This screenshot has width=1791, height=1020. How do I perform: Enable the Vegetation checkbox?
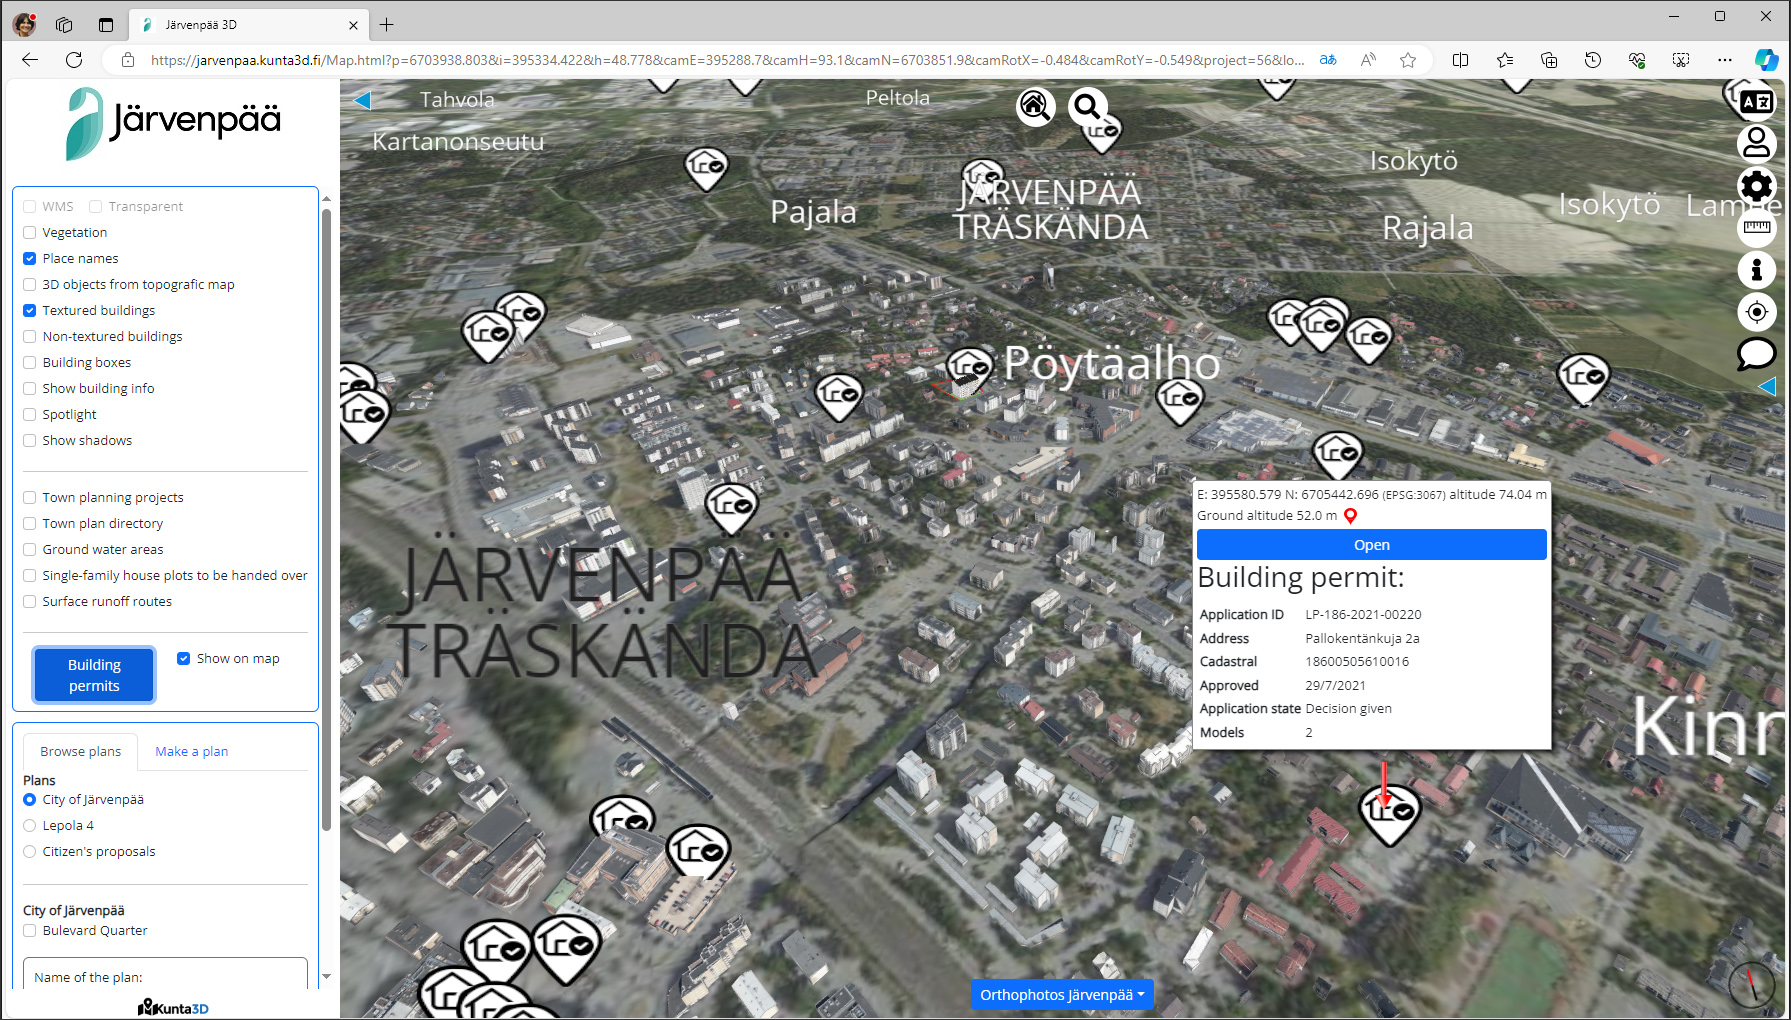(x=30, y=232)
